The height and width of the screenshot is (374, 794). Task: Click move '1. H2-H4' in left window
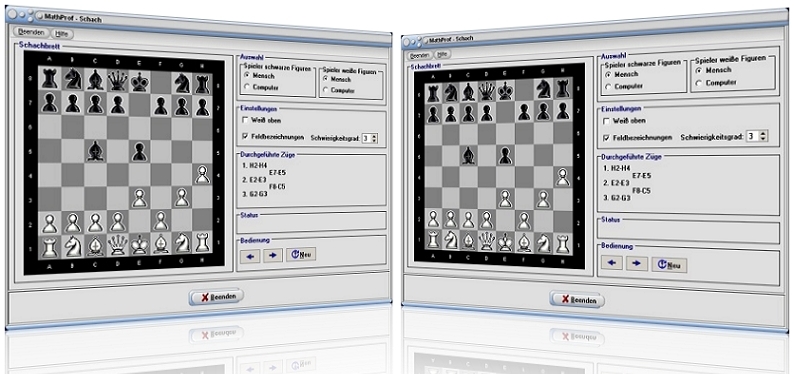(x=256, y=165)
